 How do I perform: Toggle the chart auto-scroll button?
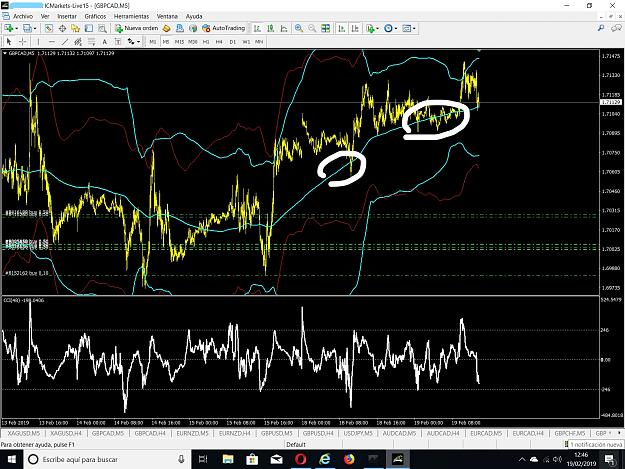coord(342,28)
